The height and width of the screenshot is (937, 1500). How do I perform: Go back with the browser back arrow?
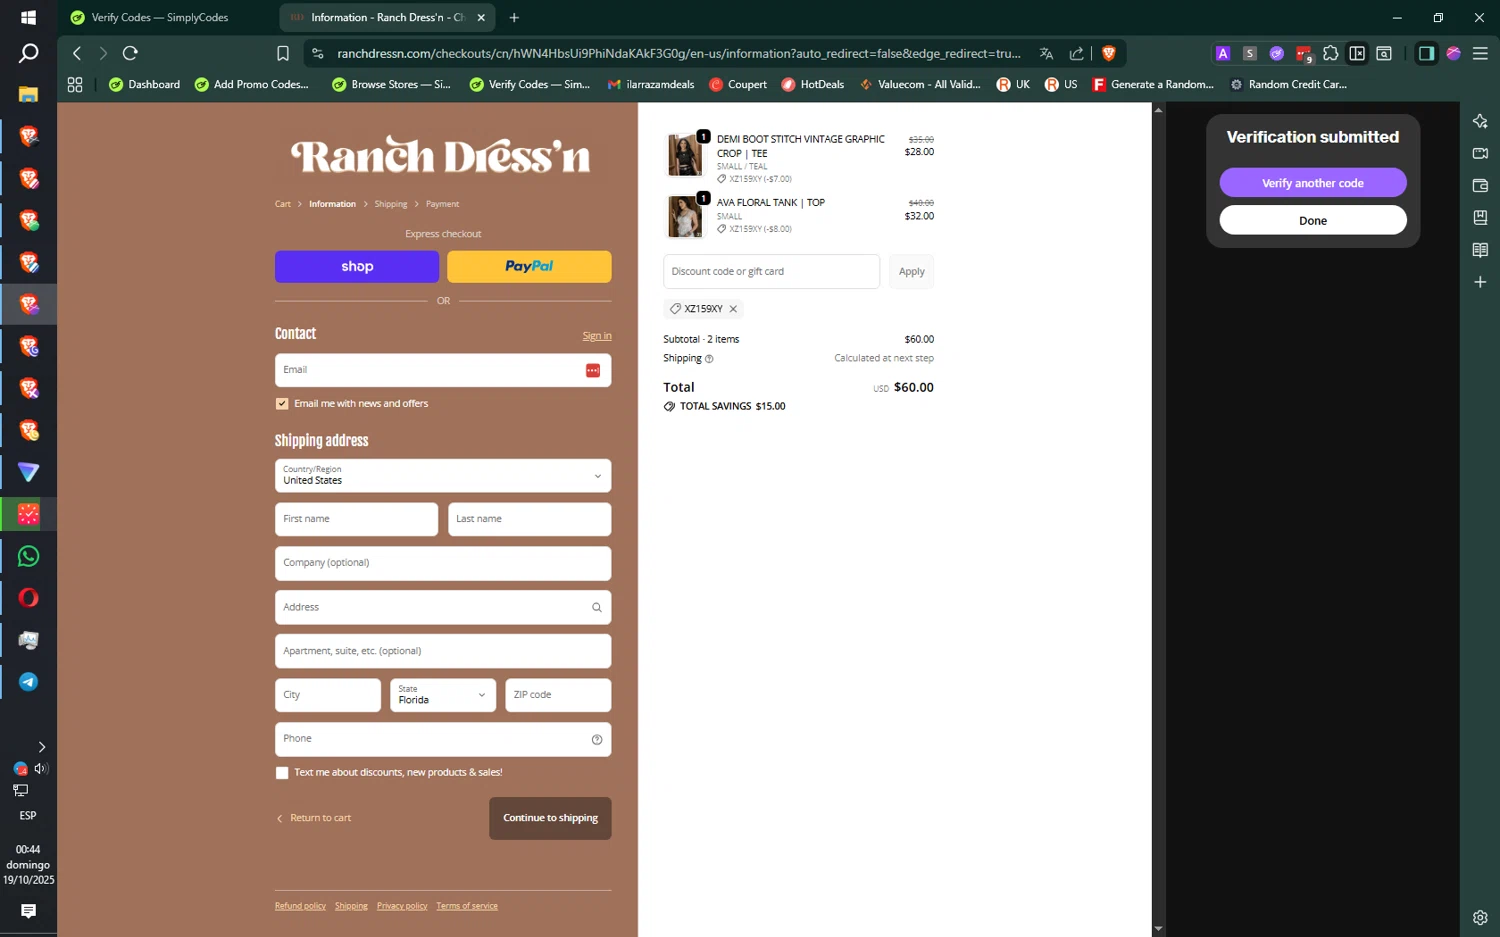77,53
